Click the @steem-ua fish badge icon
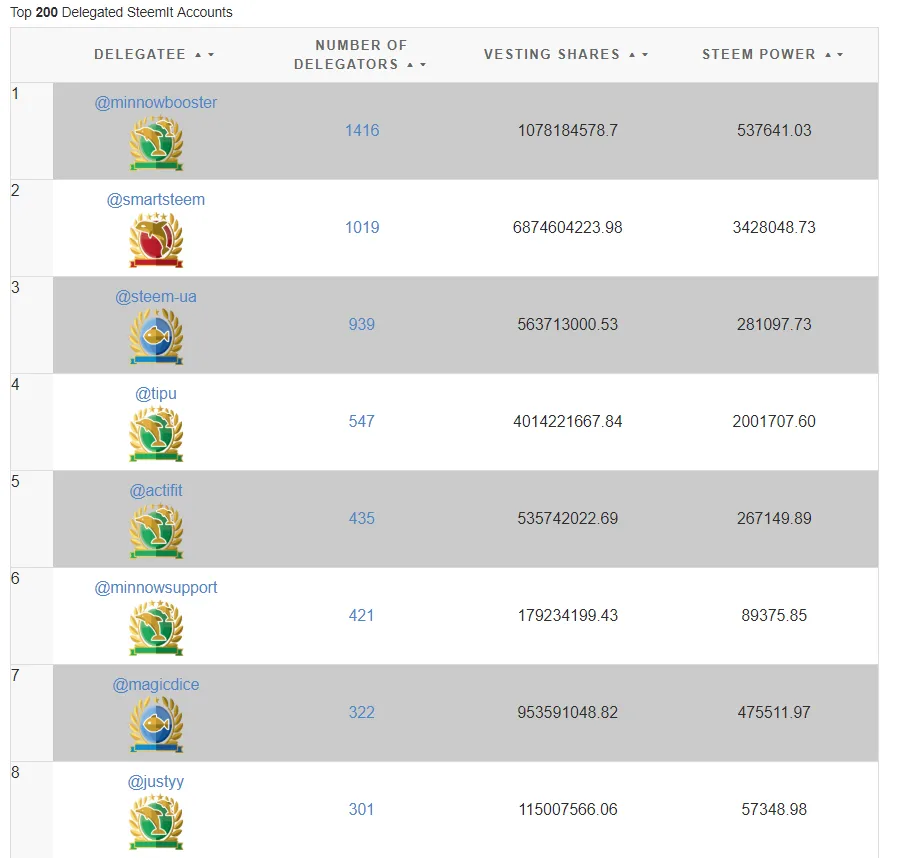The height and width of the screenshot is (858, 902). click(156, 337)
